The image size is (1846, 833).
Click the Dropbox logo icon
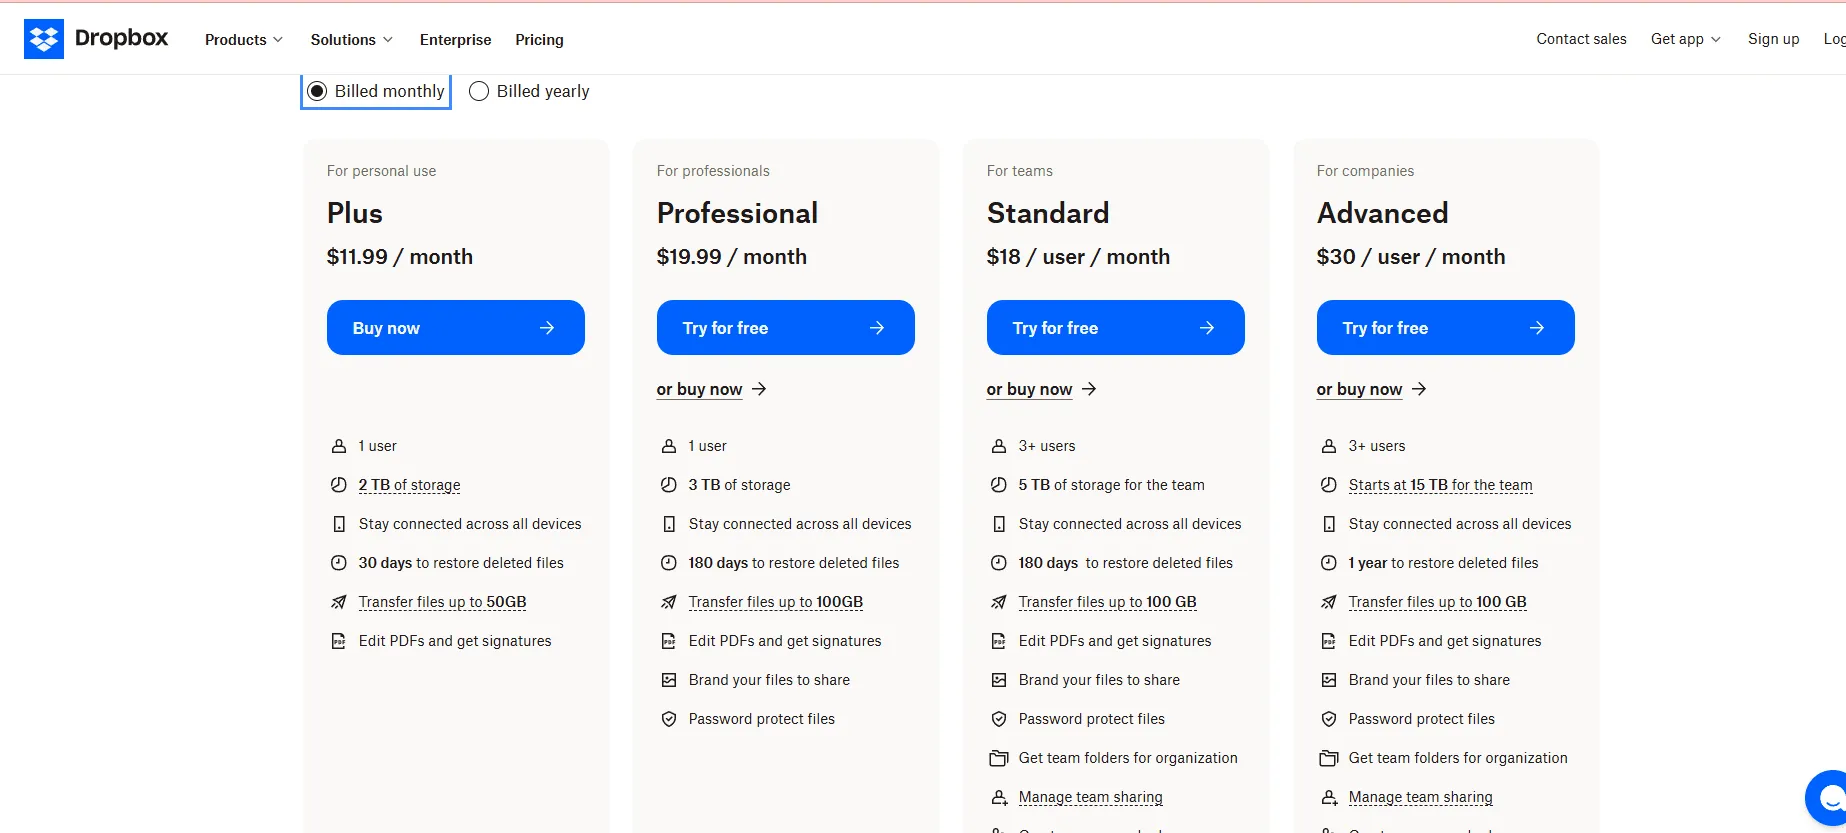coord(44,39)
